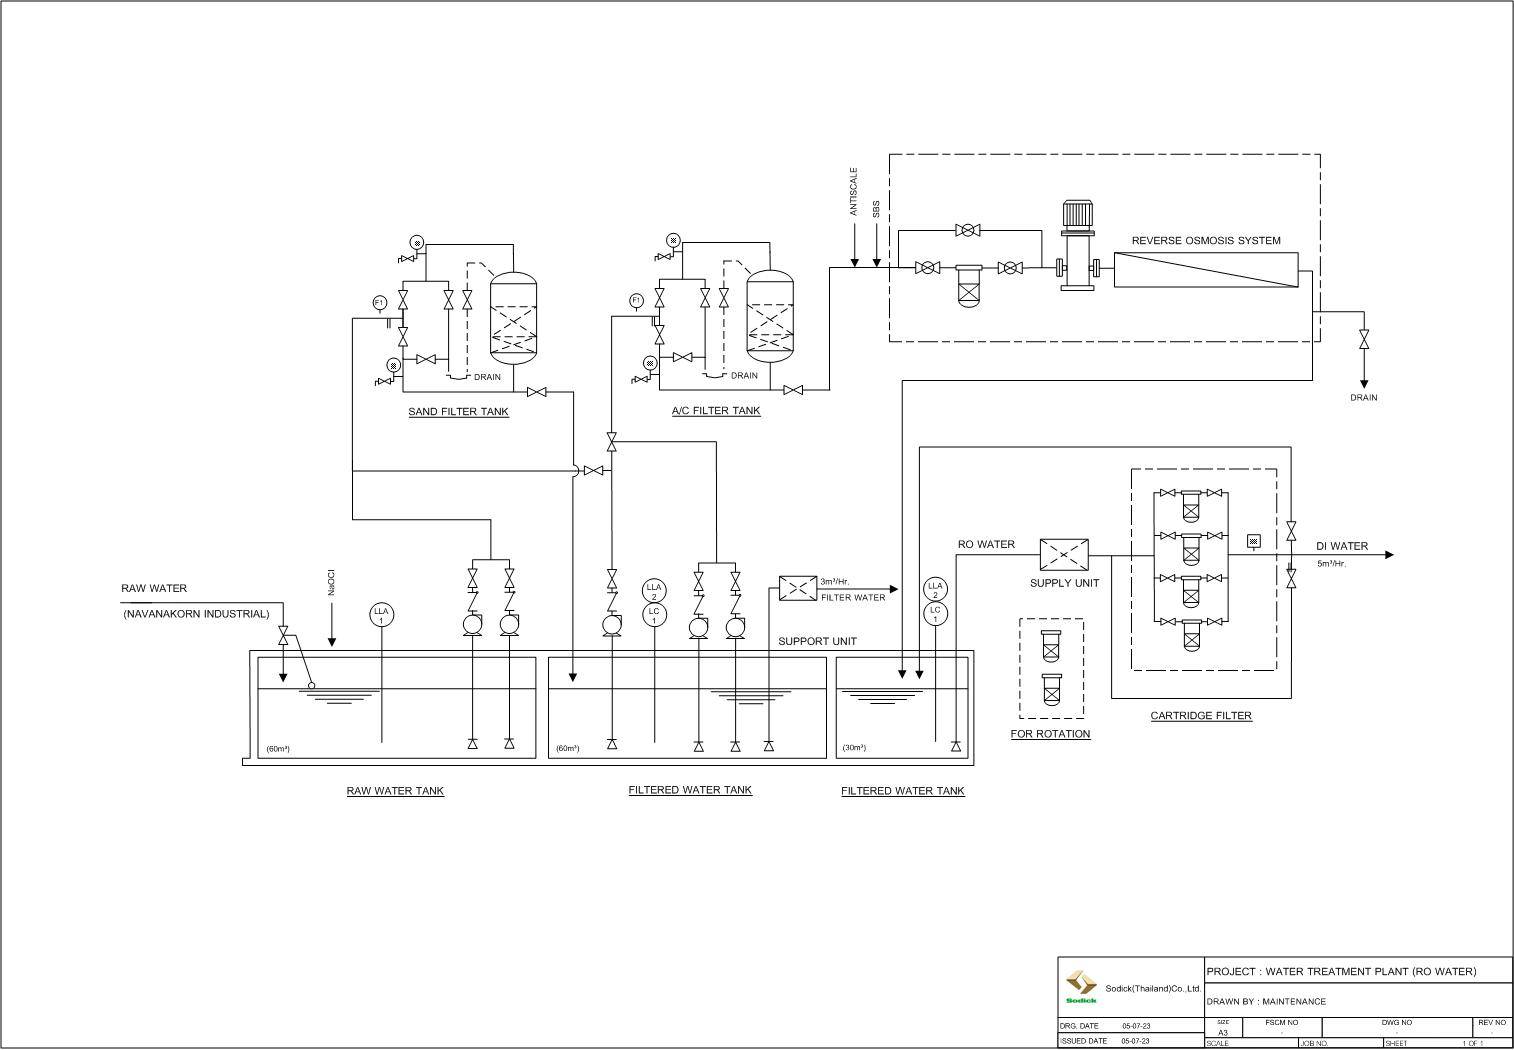Viewport: 1514px width, 1050px height.
Task: Click the LC 1 bubble above the 60m³ filtered water tank
Action: click(x=654, y=615)
